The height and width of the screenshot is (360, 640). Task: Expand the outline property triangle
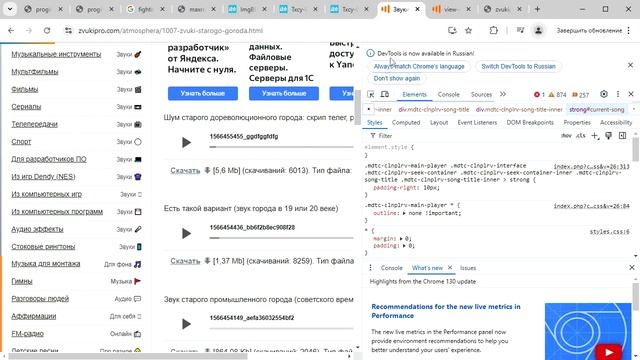[404, 213]
